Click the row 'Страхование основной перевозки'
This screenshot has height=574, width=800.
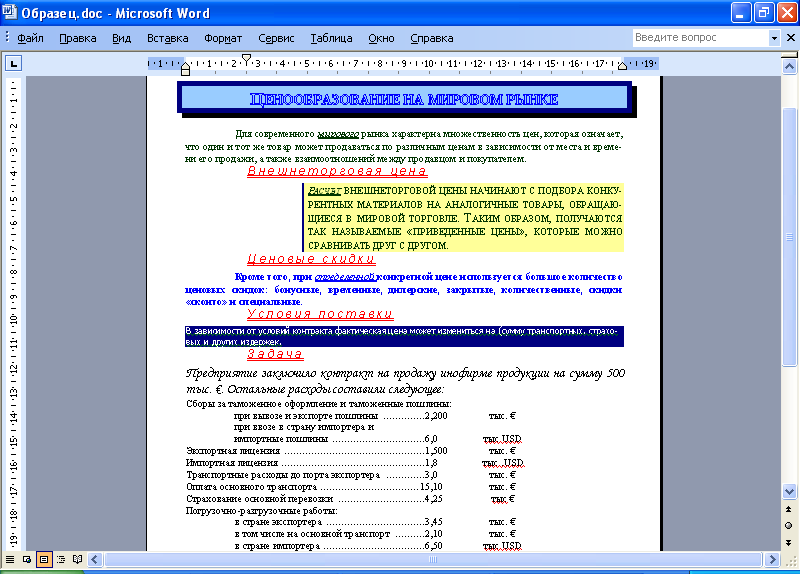pyautogui.click(x=351, y=498)
